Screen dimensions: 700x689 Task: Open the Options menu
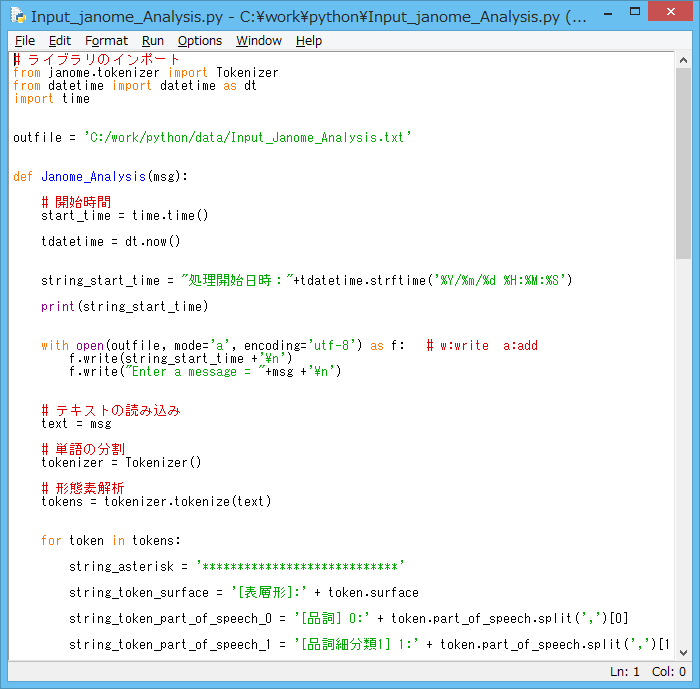[x=200, y=41]
